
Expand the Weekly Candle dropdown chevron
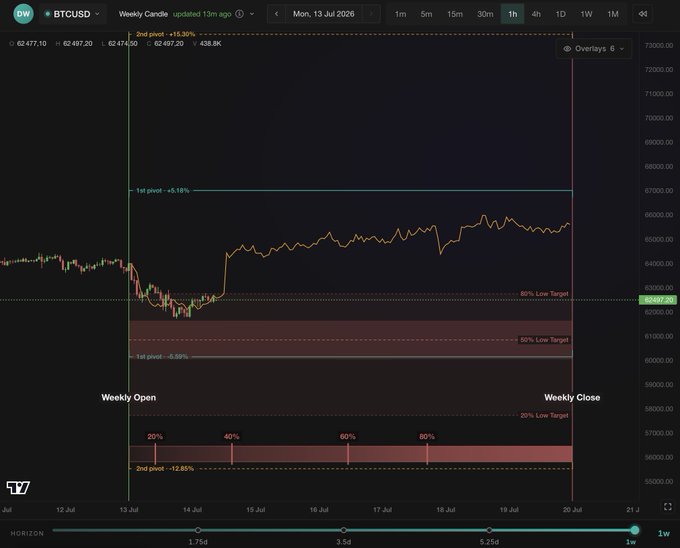coord(252,14)
